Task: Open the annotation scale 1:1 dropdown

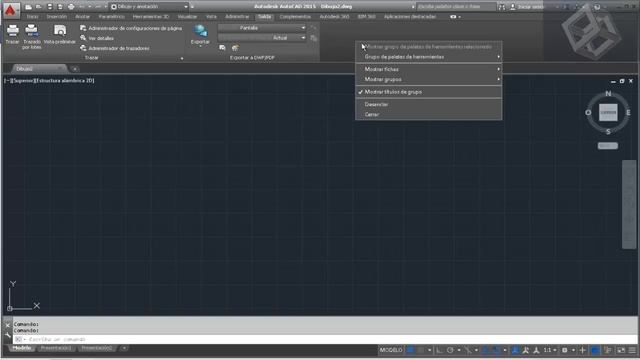Action: [549, 350]
